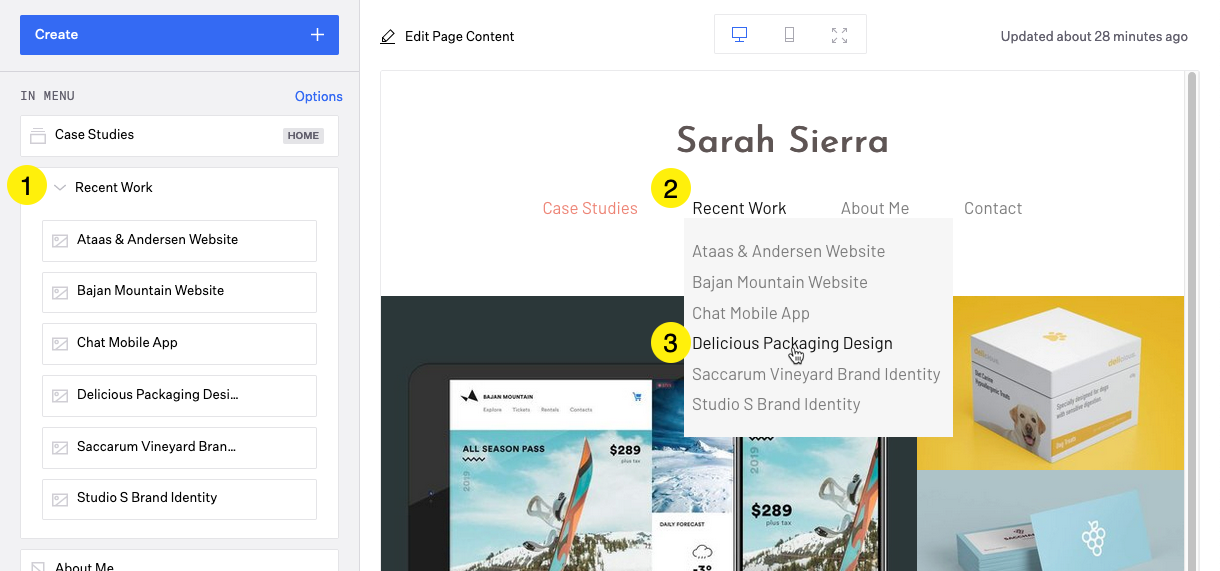Choose Ataas & Andersen Website from dropdown menu

789,251
